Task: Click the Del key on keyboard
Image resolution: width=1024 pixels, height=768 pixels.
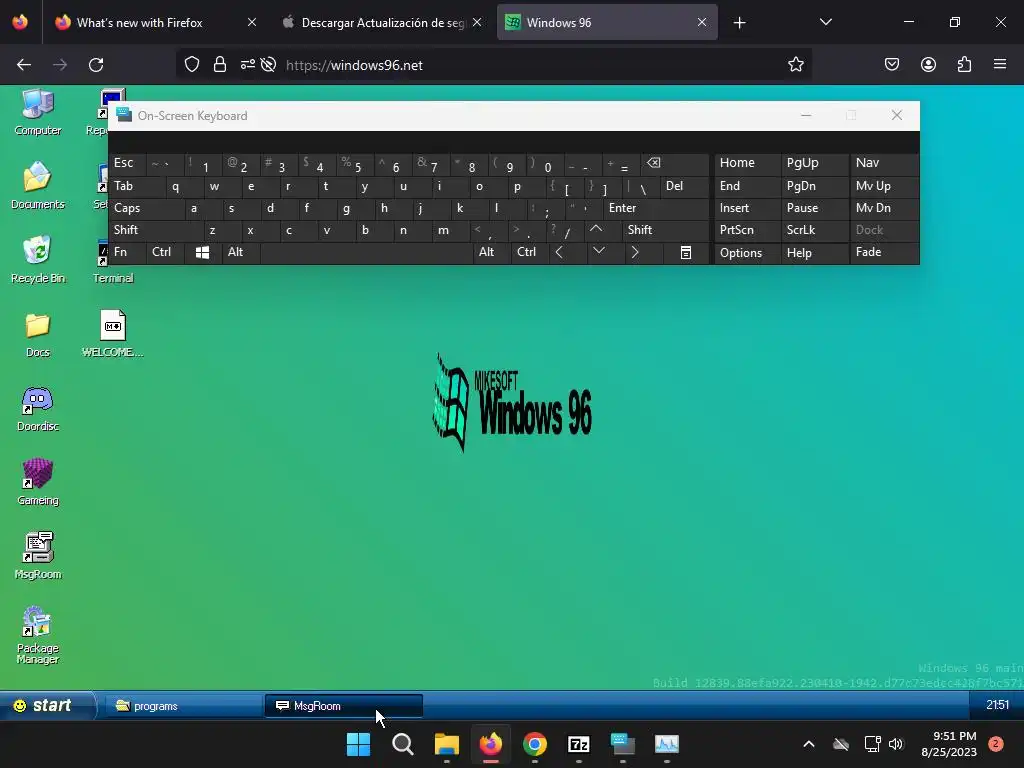Action: tap(684, 186)
